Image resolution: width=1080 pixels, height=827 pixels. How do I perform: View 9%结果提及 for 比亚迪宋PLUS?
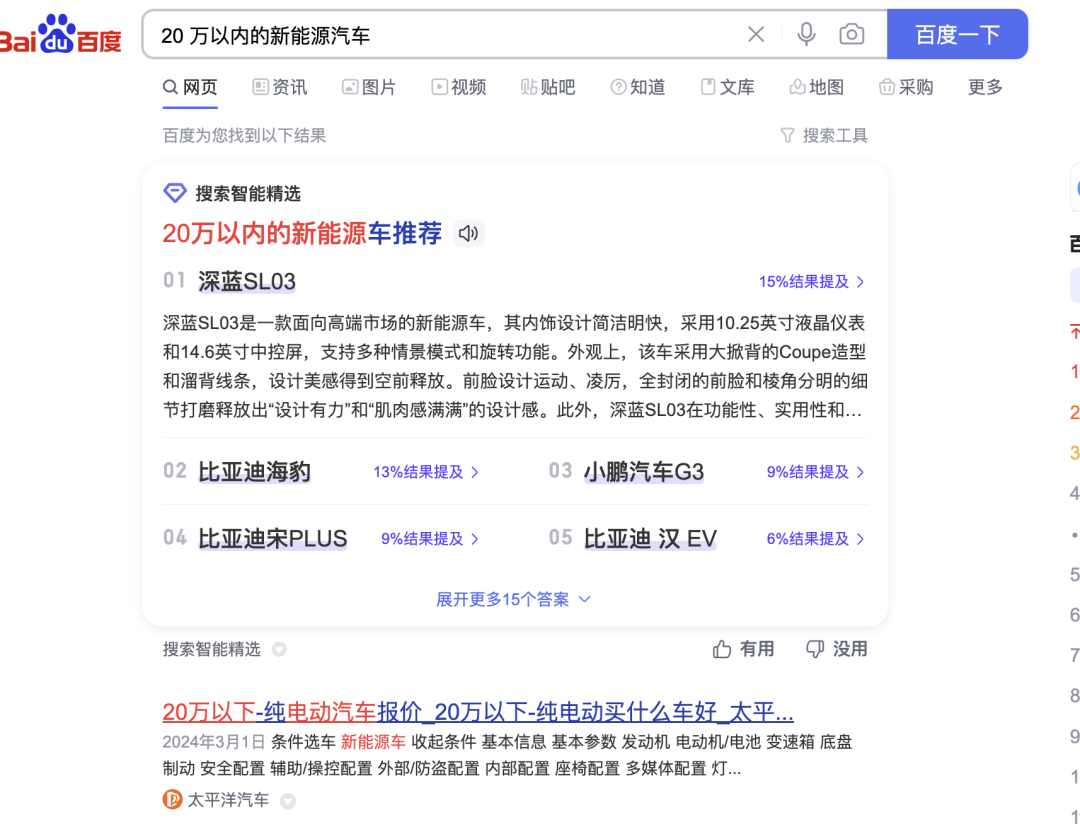point(430,538)
